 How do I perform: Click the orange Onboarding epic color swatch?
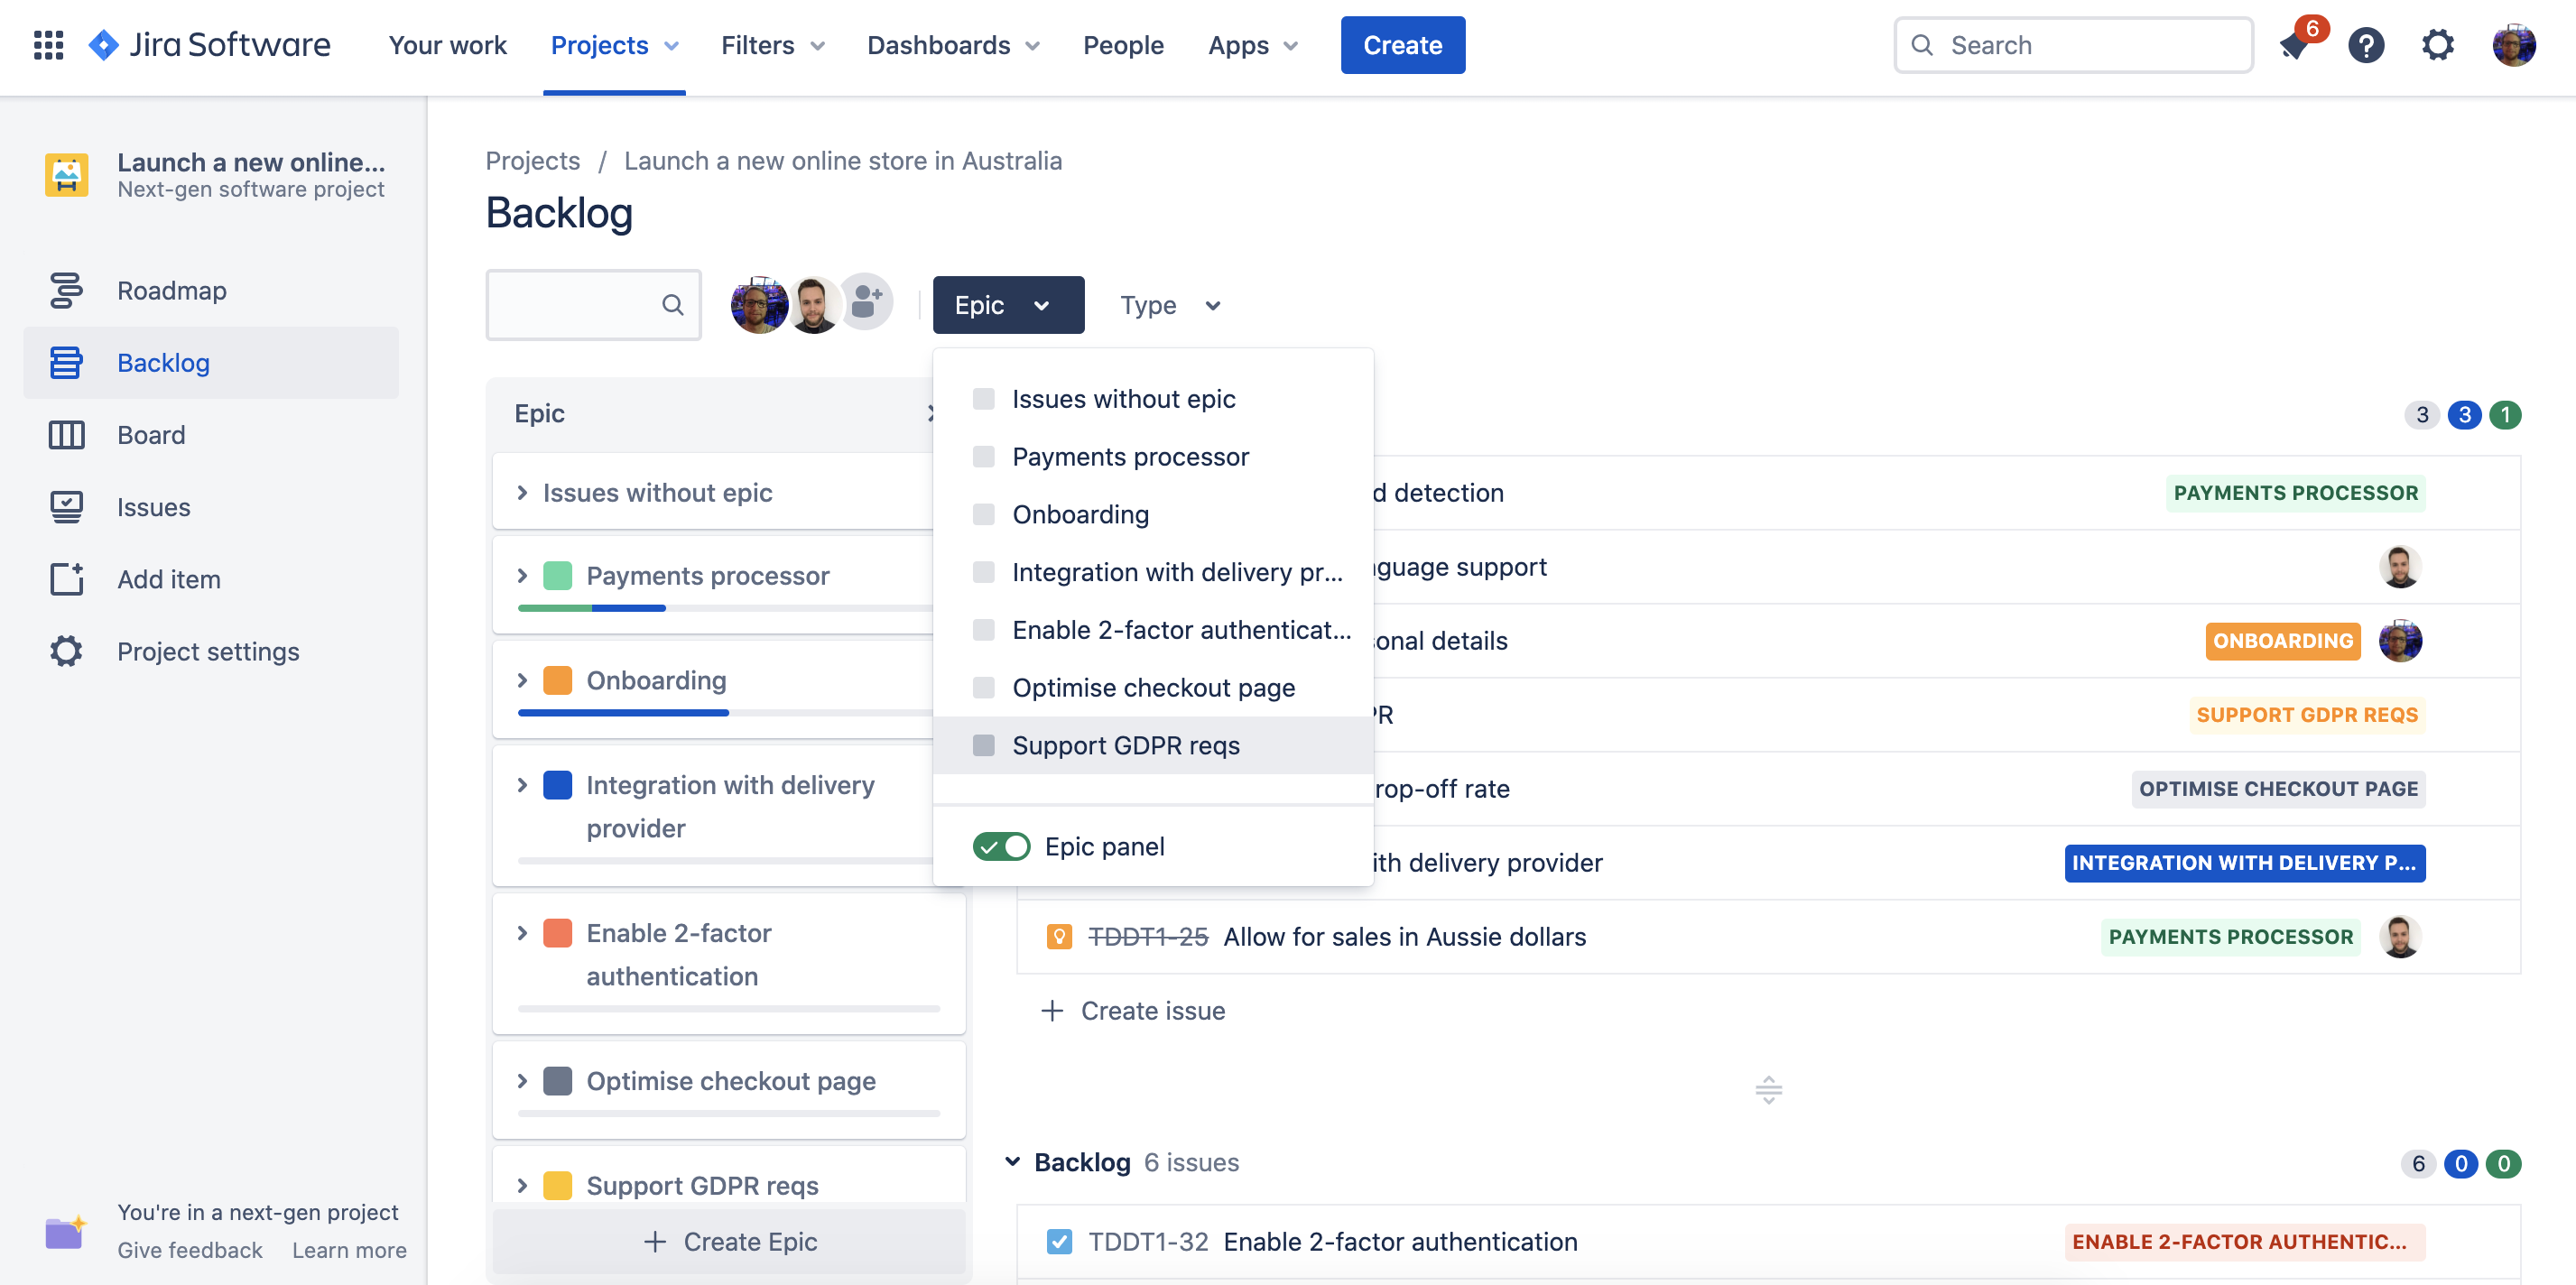[x=557, y=681]
